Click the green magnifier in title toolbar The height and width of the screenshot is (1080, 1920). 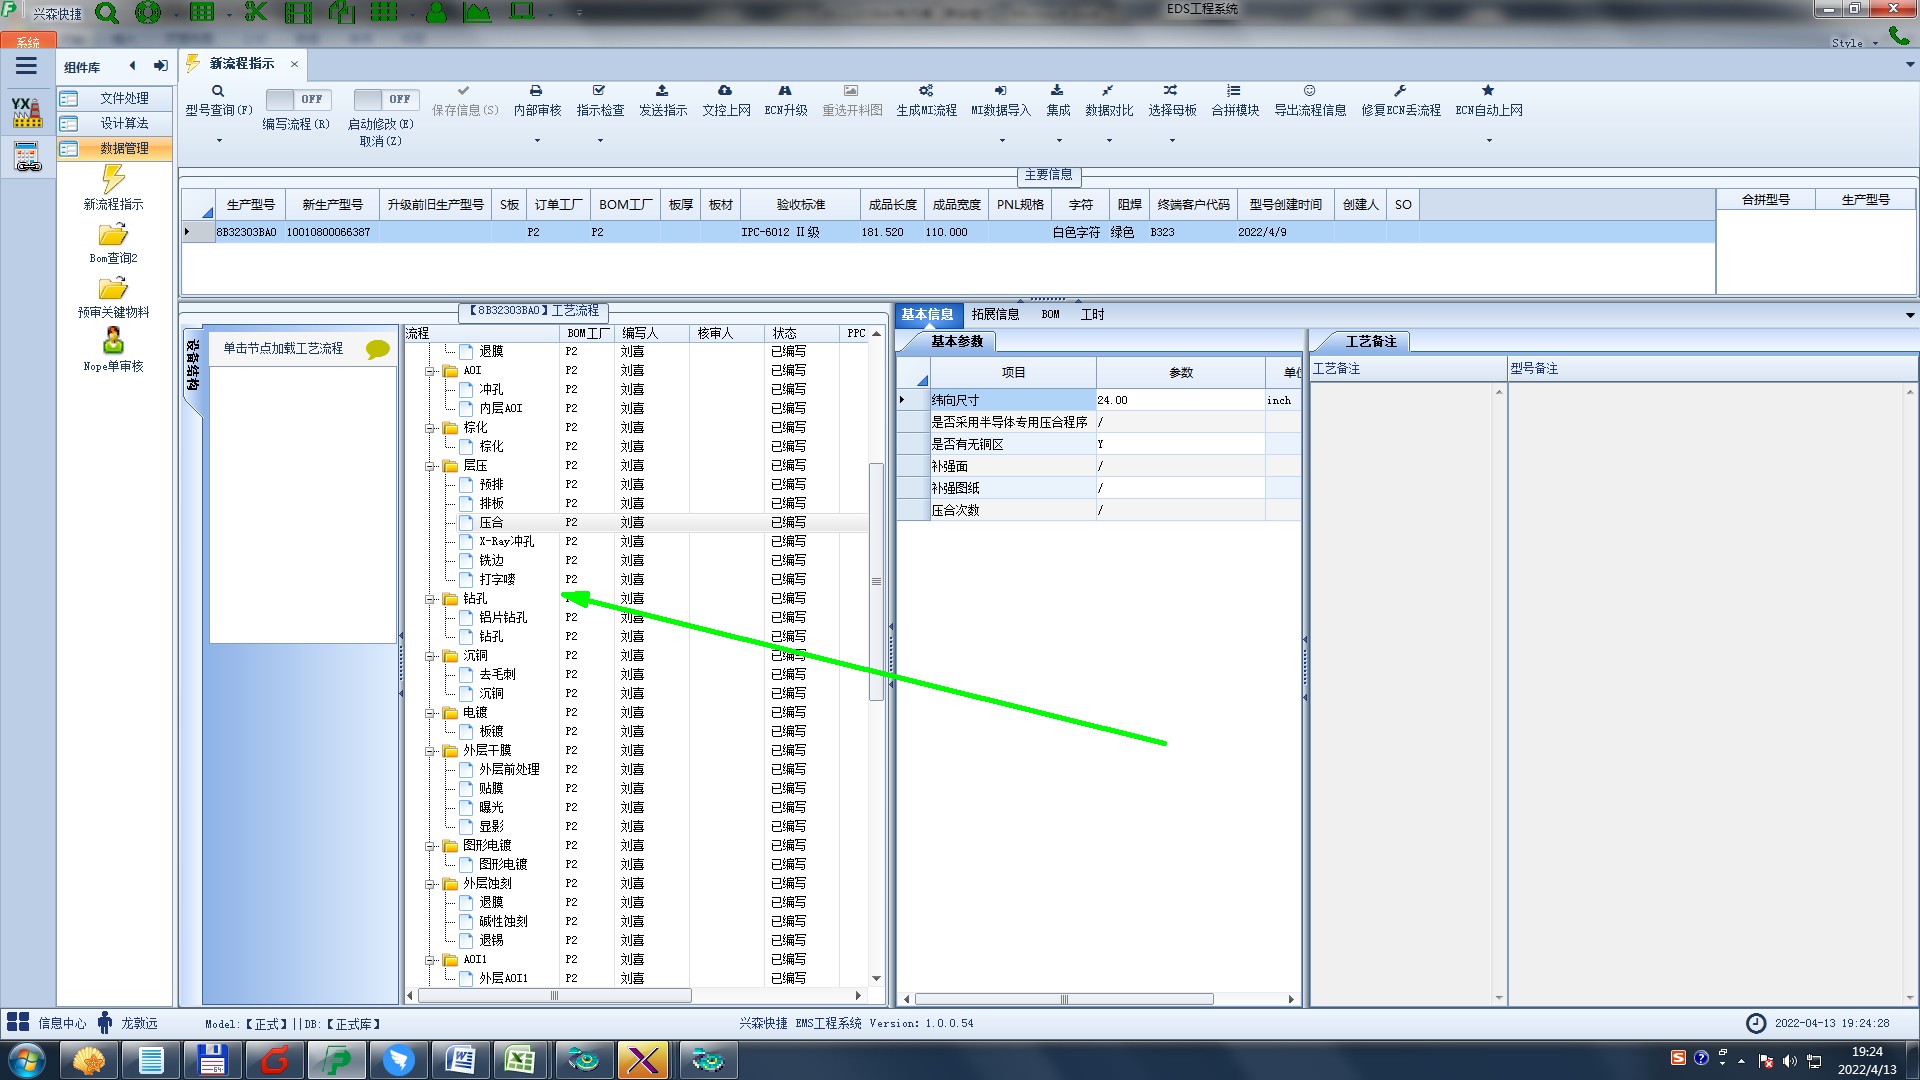tap(106, 13)
